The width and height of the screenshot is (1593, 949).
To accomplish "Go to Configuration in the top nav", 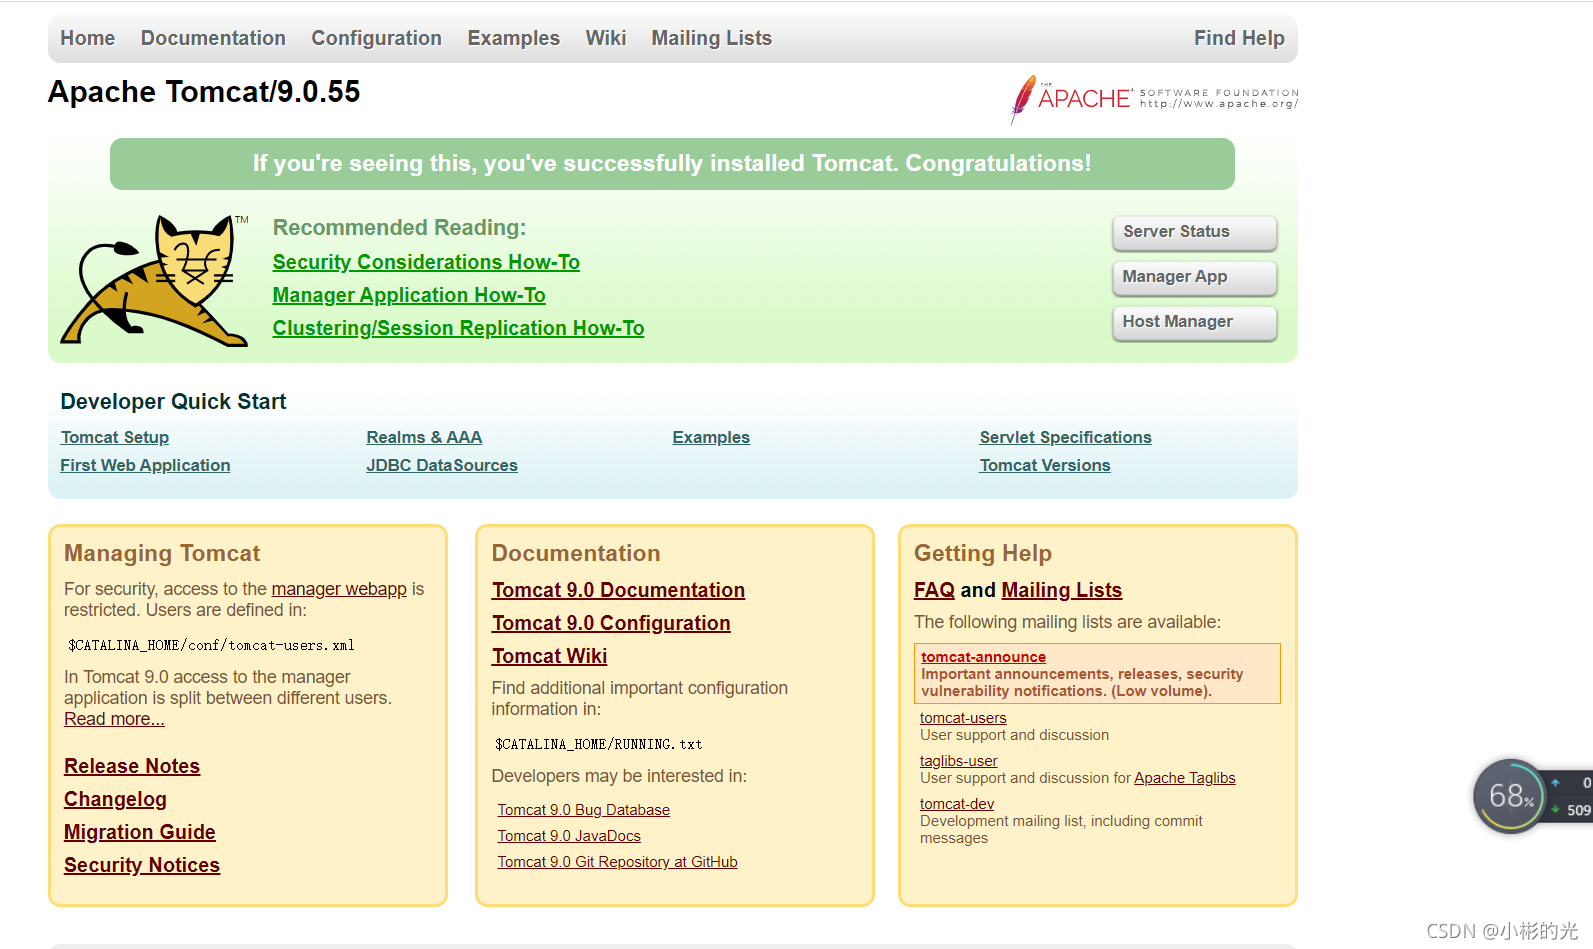I will [x=376, y=38].
